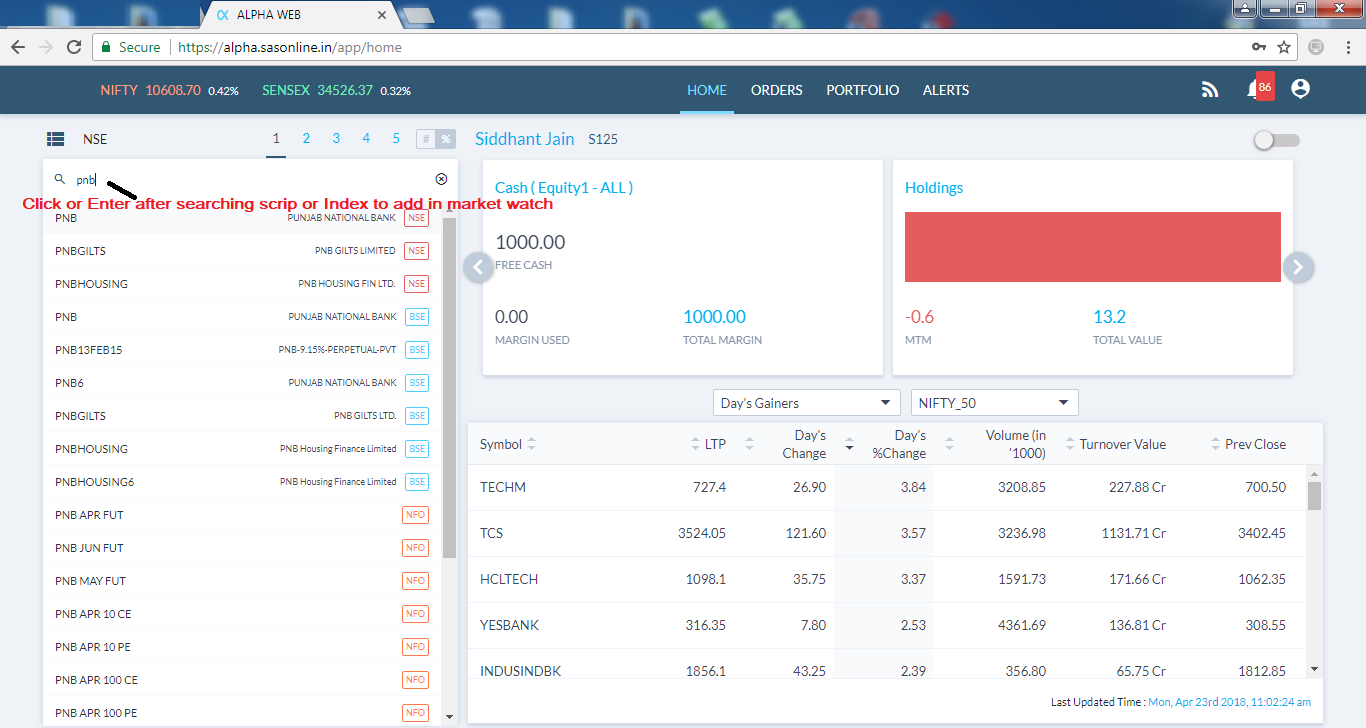Switch market watch to % percentage mode
The image size is (1366, 728).
(x=446, y=139)
